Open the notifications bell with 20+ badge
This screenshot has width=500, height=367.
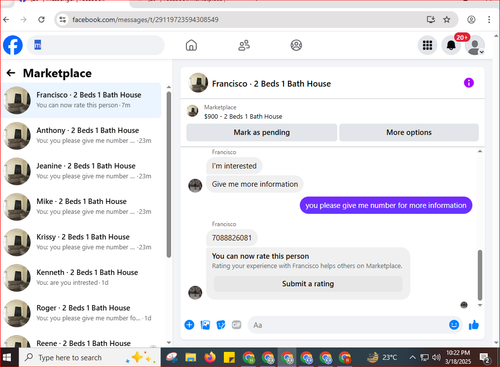coord(451,45)
